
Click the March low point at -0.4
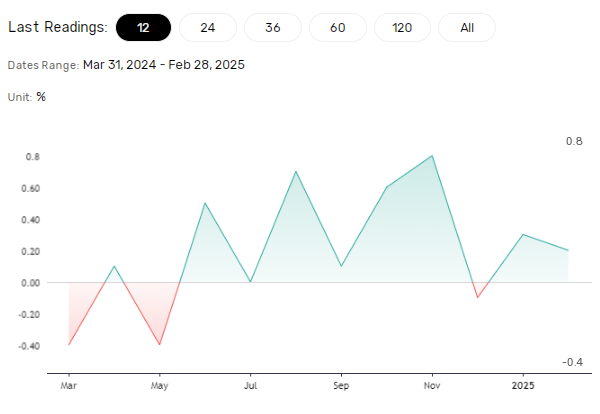pos(69,344)
